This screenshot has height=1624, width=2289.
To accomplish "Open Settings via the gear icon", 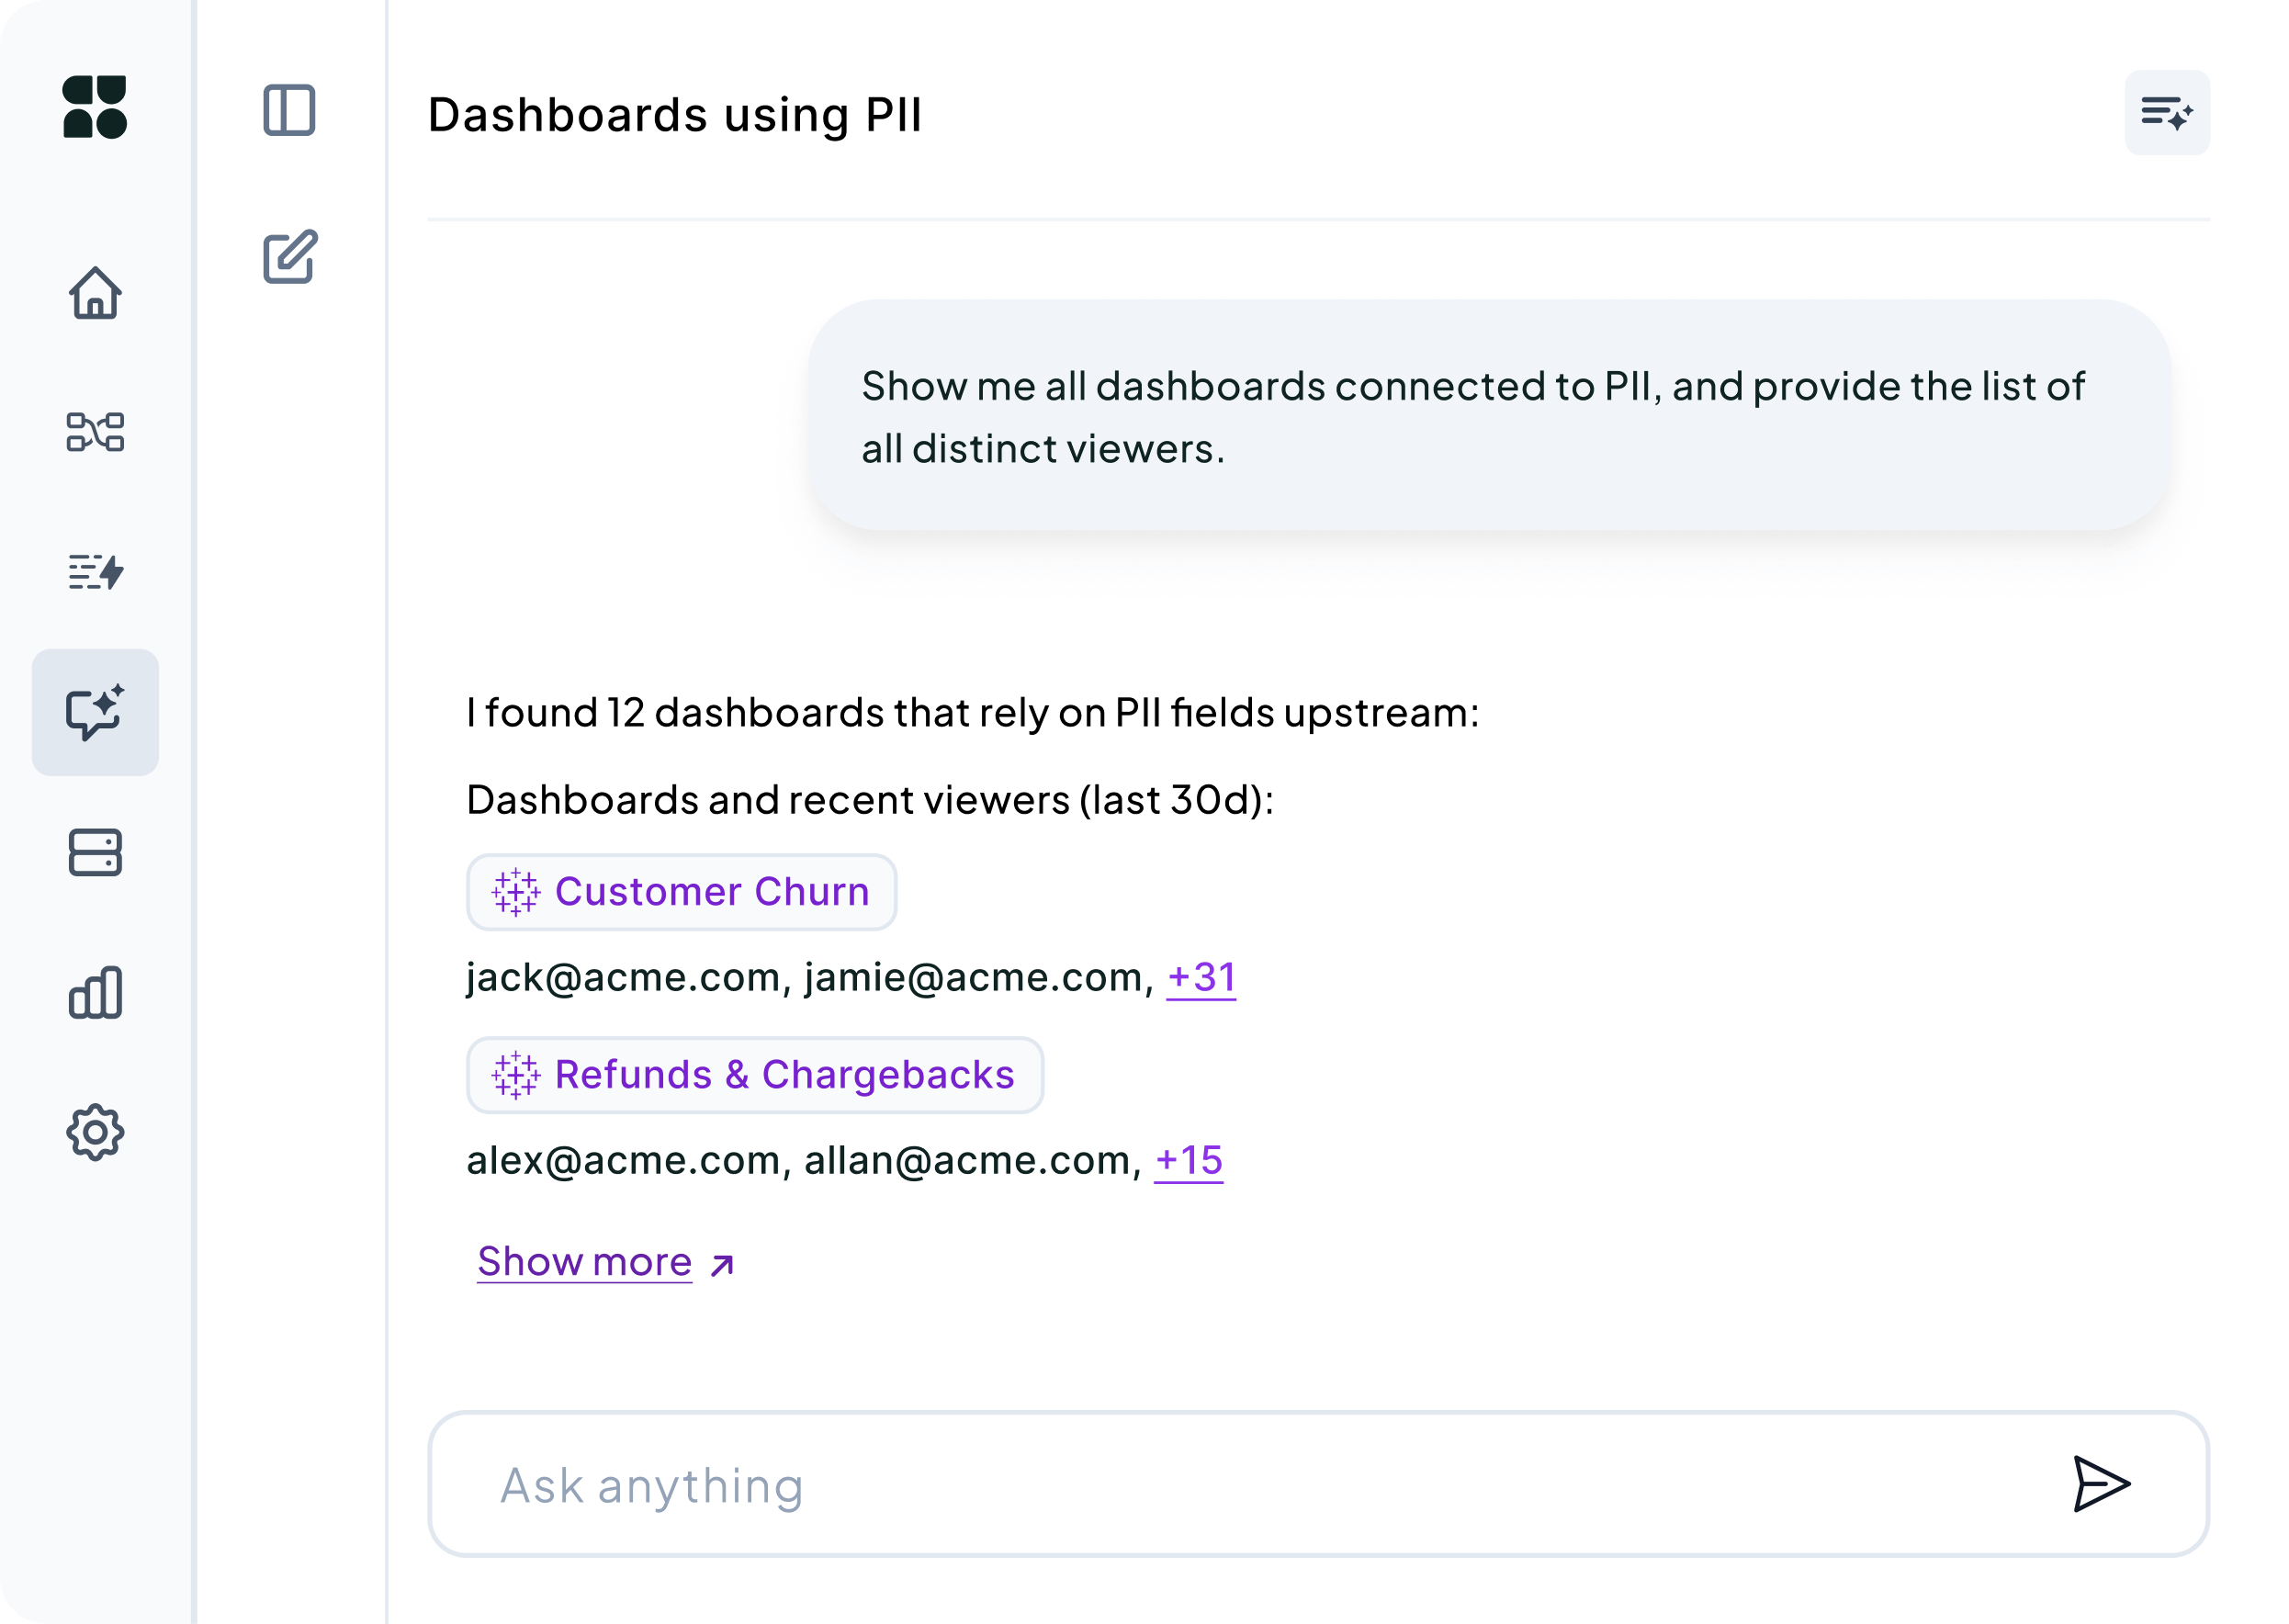I will (95, 1132).
